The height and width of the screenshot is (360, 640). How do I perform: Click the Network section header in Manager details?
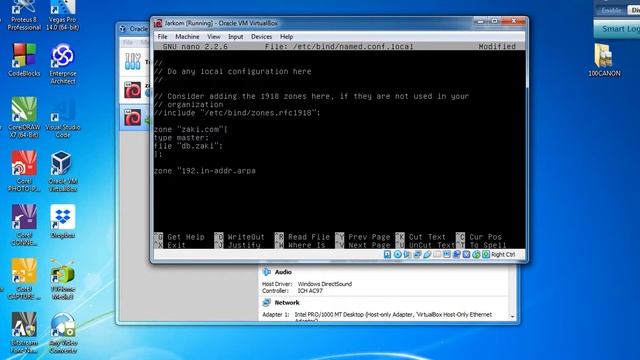click(287, 302)
